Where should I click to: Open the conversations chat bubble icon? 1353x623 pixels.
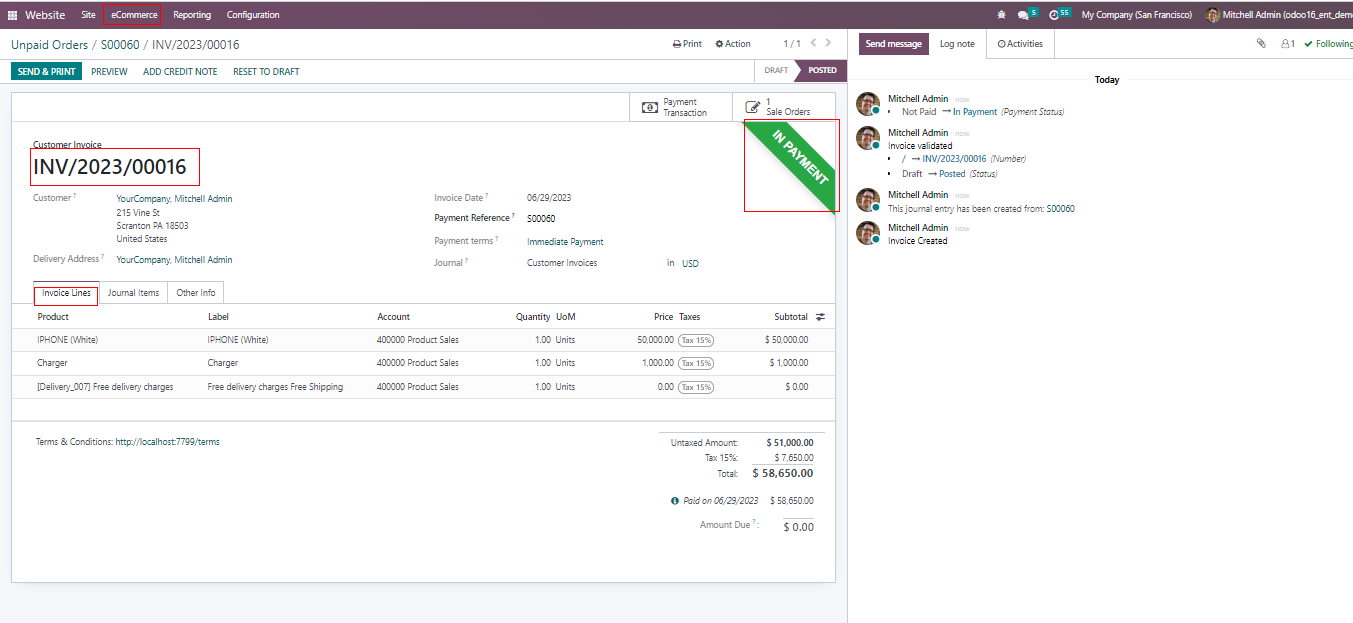1023,15
